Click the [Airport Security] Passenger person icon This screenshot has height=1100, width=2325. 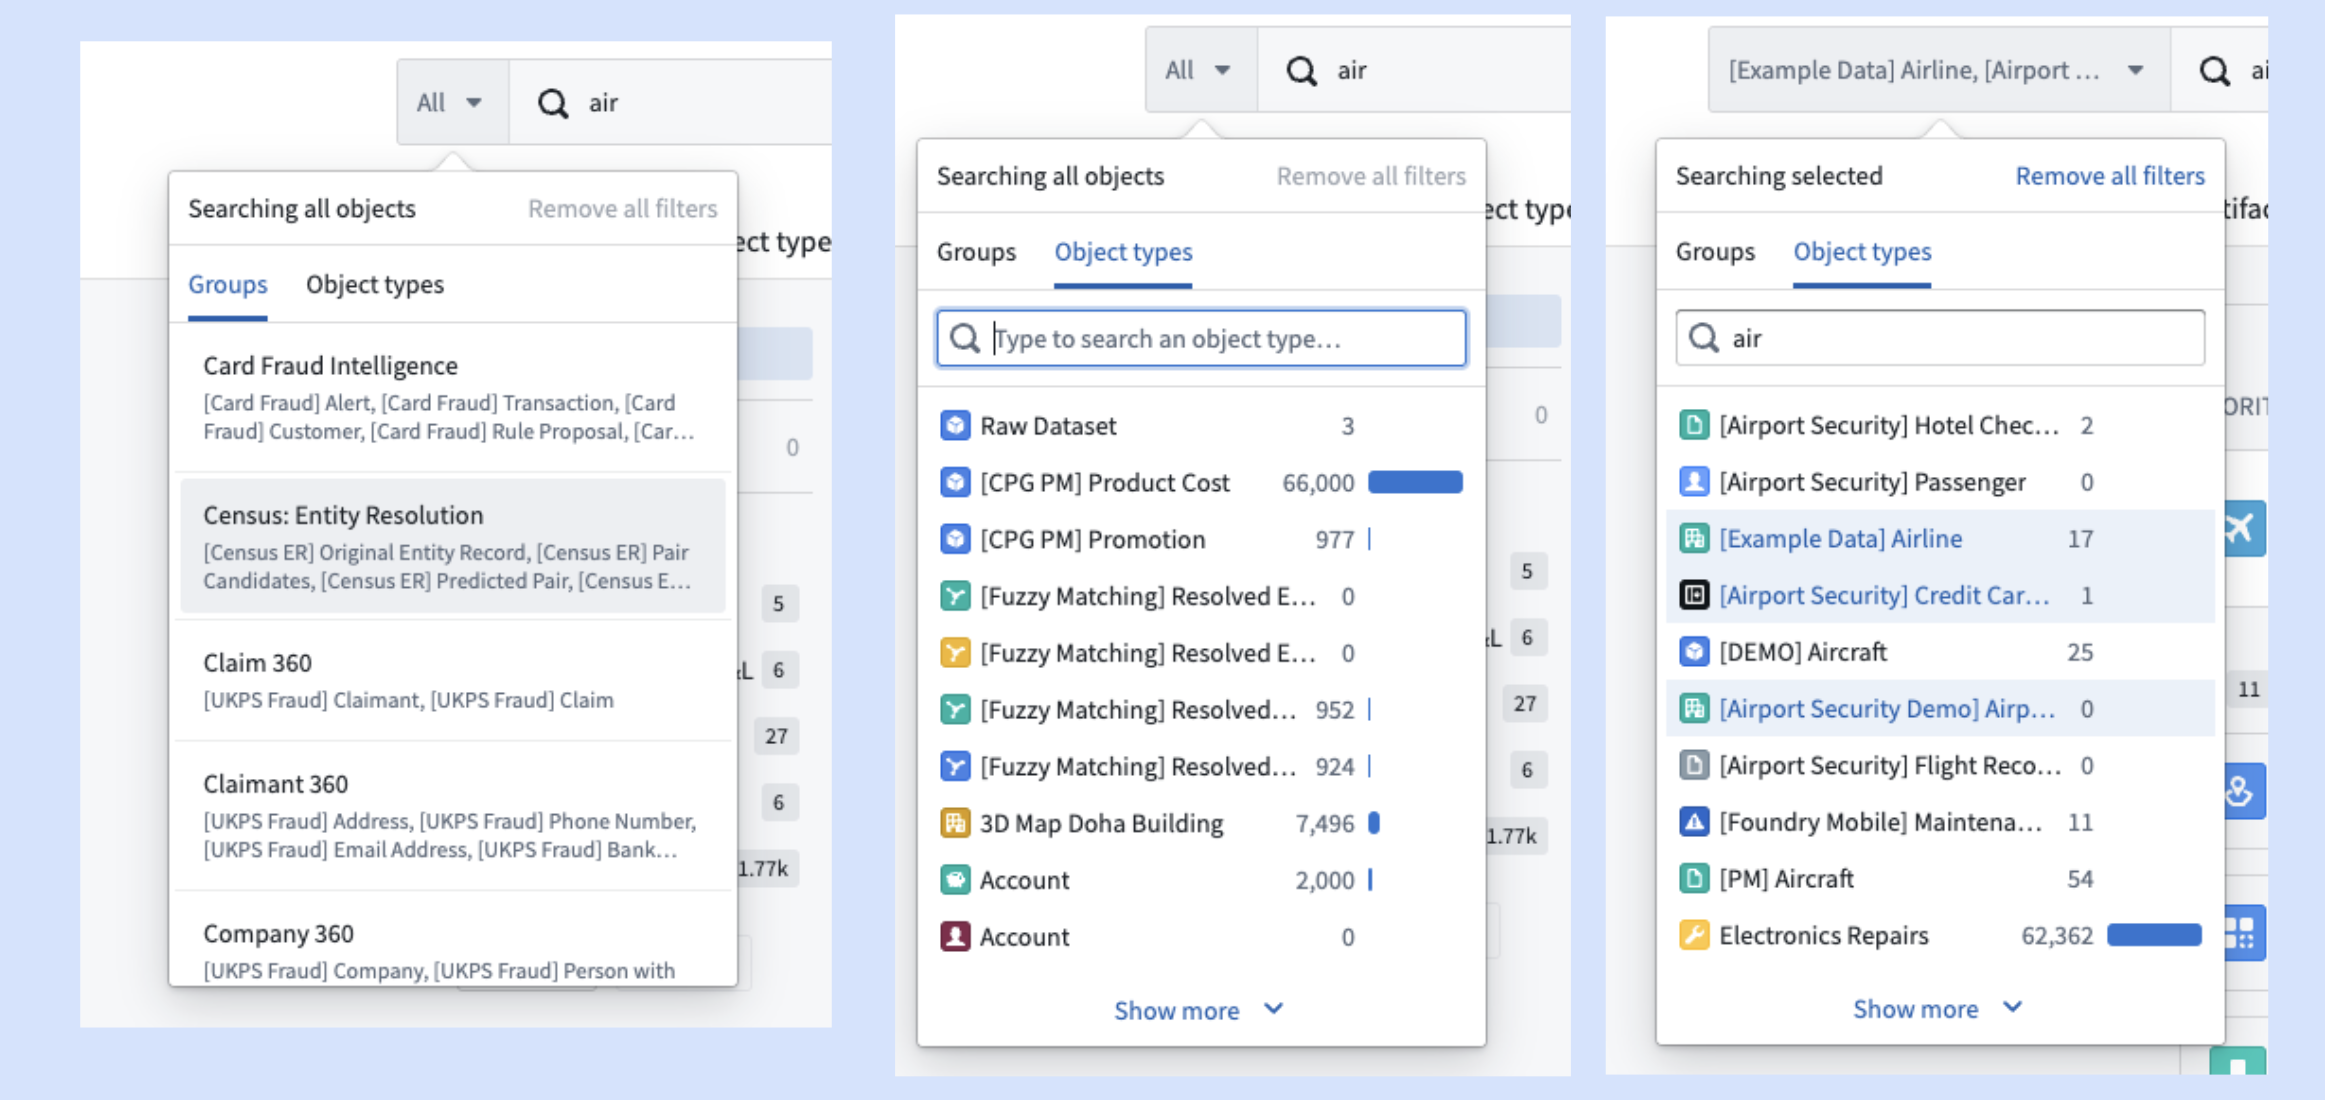click(x=1694, y=482)
